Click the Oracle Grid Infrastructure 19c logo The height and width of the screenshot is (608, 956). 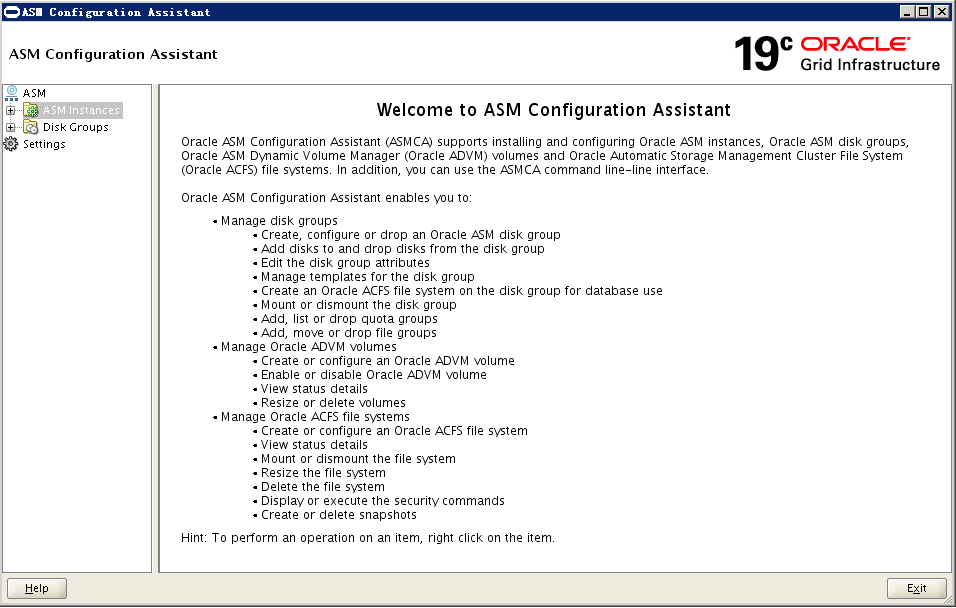coord(836,53)
